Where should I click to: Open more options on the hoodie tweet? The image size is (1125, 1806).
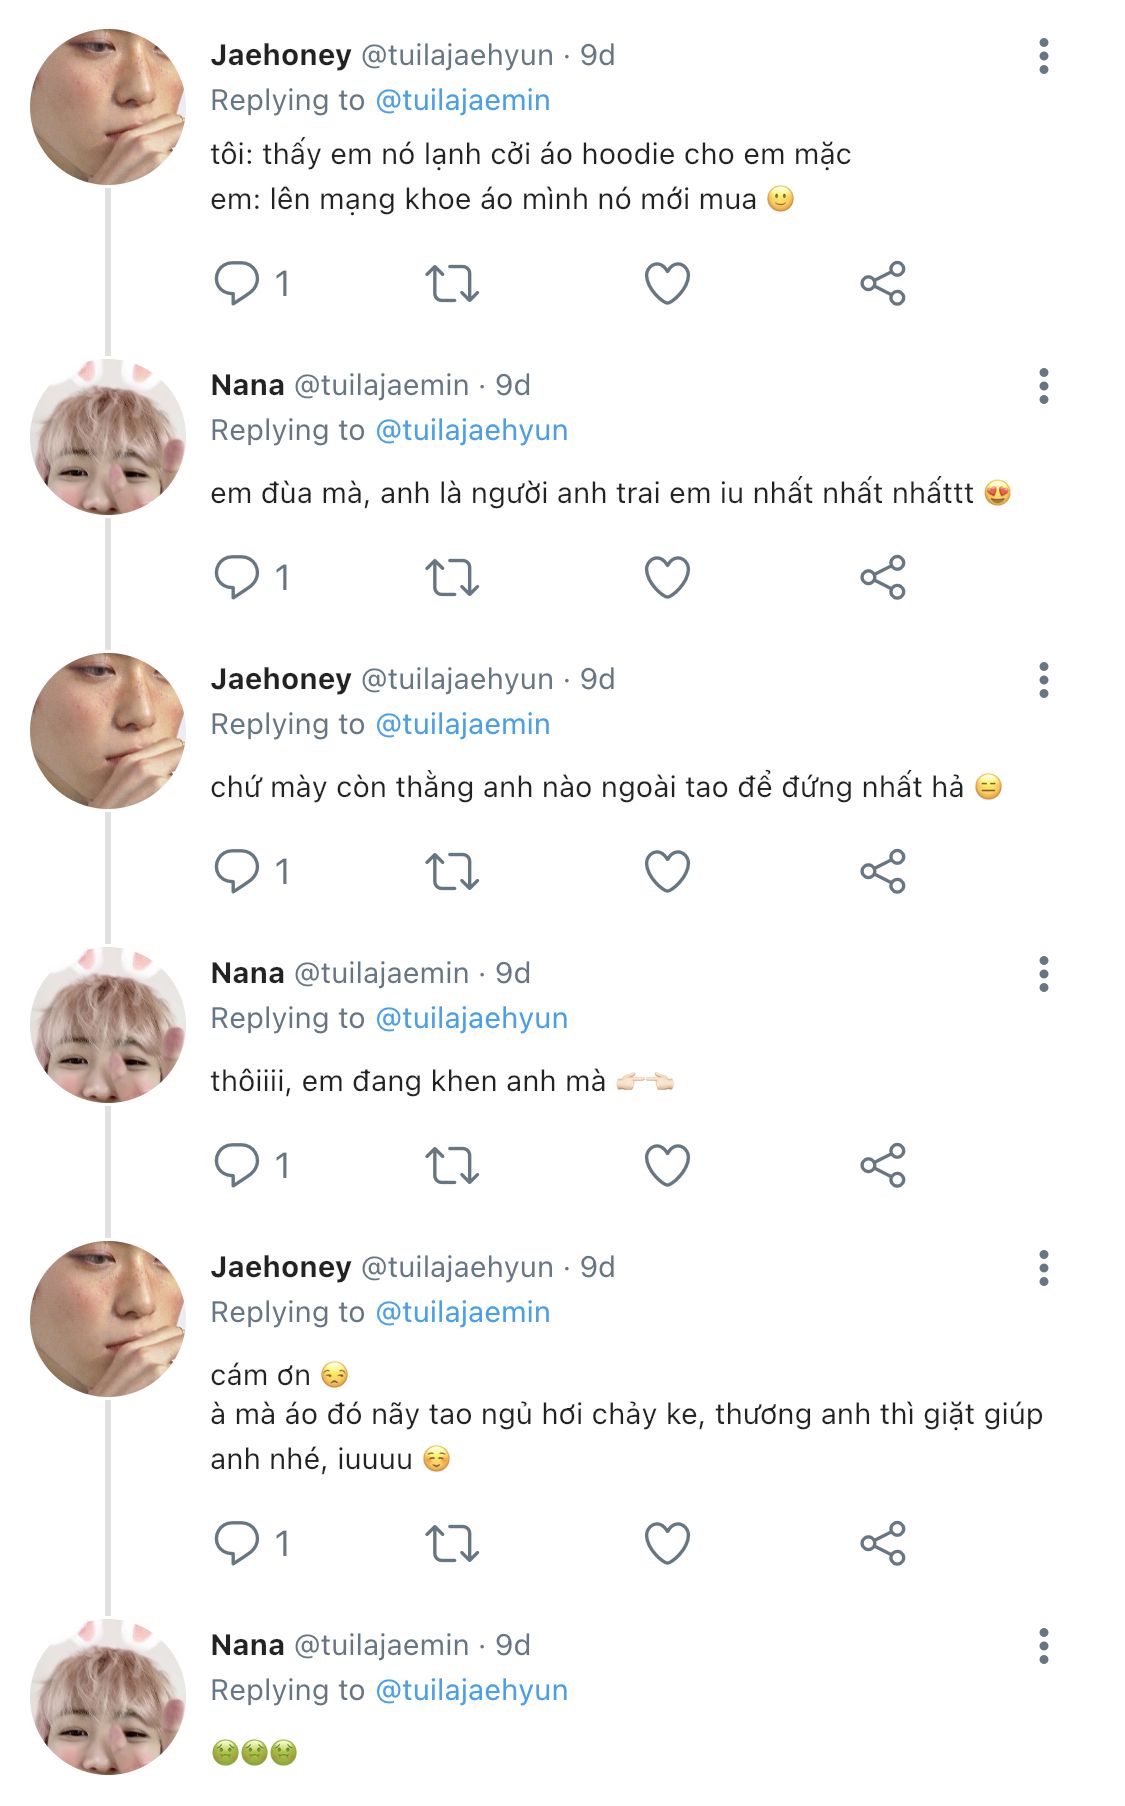point(1043,56)
